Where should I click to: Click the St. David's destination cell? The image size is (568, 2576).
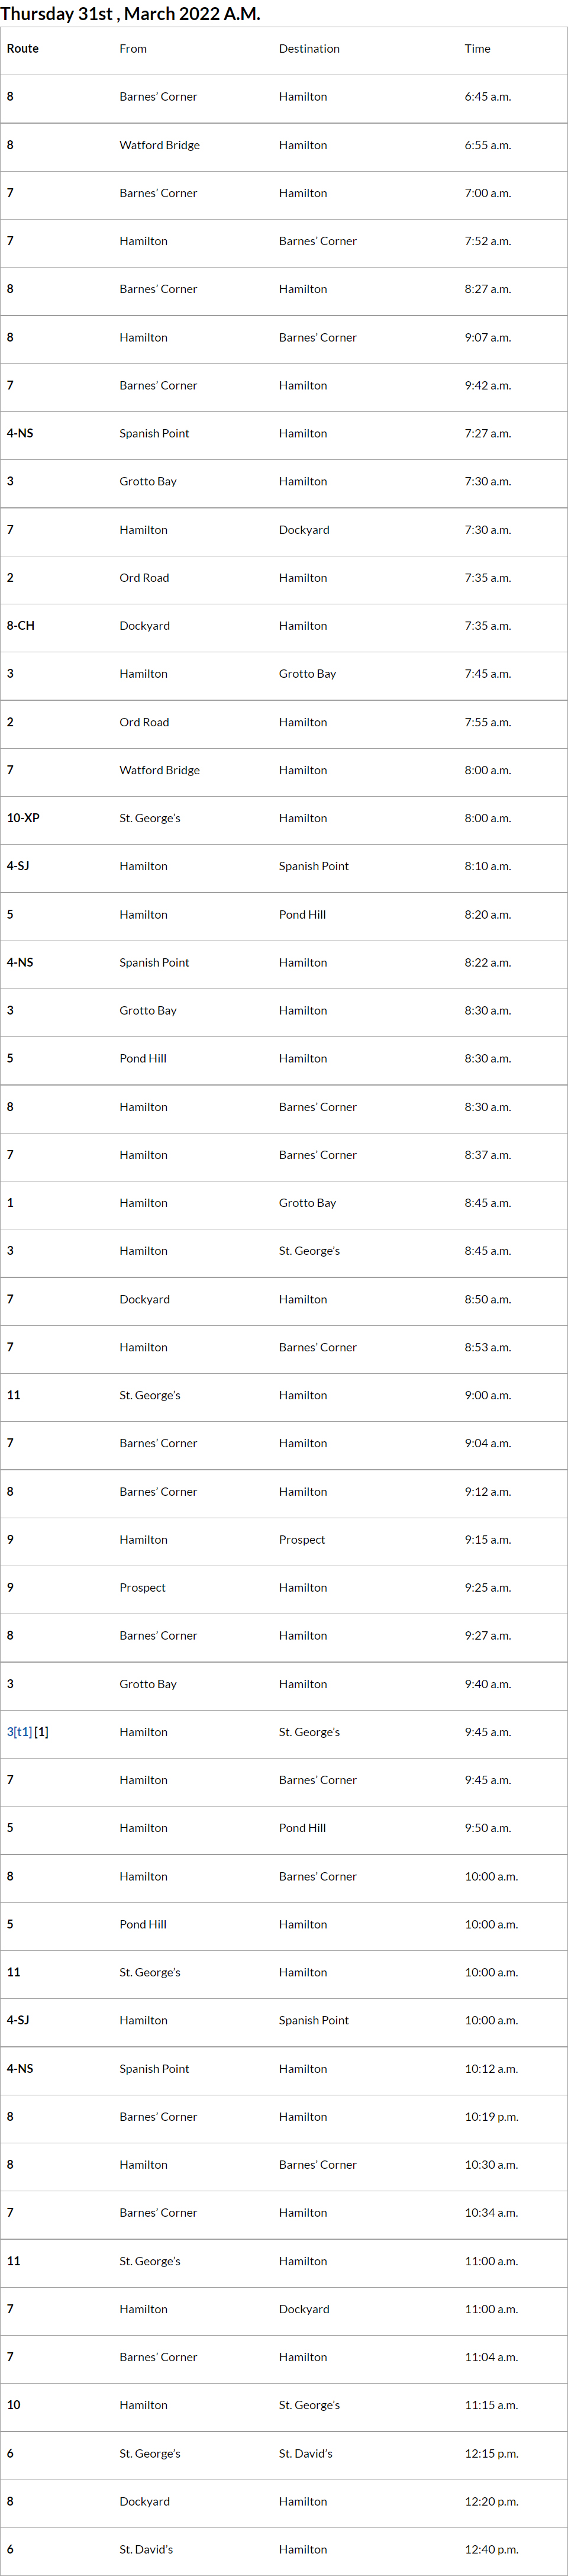click(305, 2453)
